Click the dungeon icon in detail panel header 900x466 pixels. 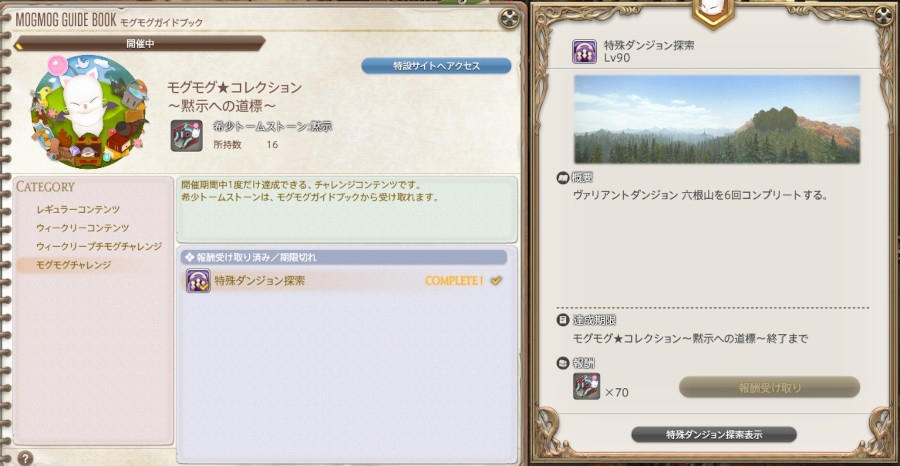pyautogui.click(x=584, y=51)
